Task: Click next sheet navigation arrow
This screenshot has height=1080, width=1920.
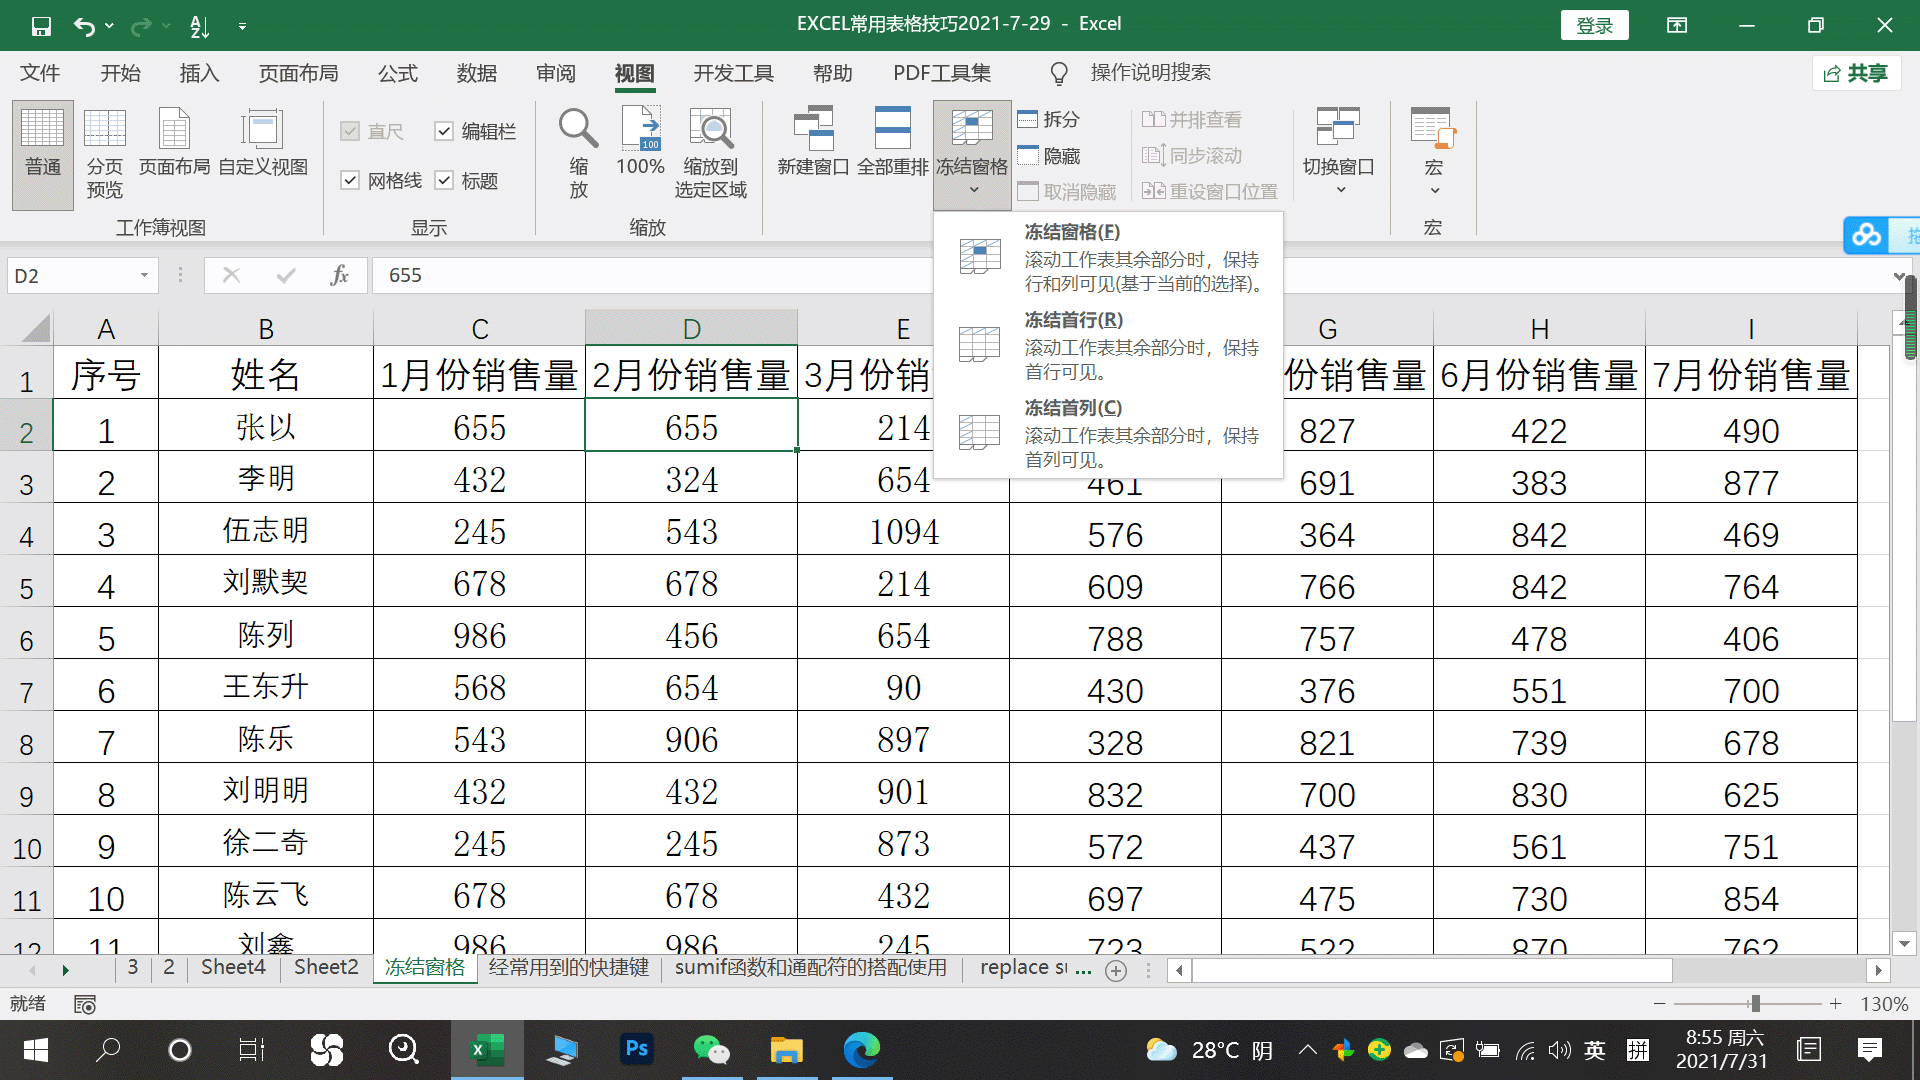Action: tap(65, 970)
